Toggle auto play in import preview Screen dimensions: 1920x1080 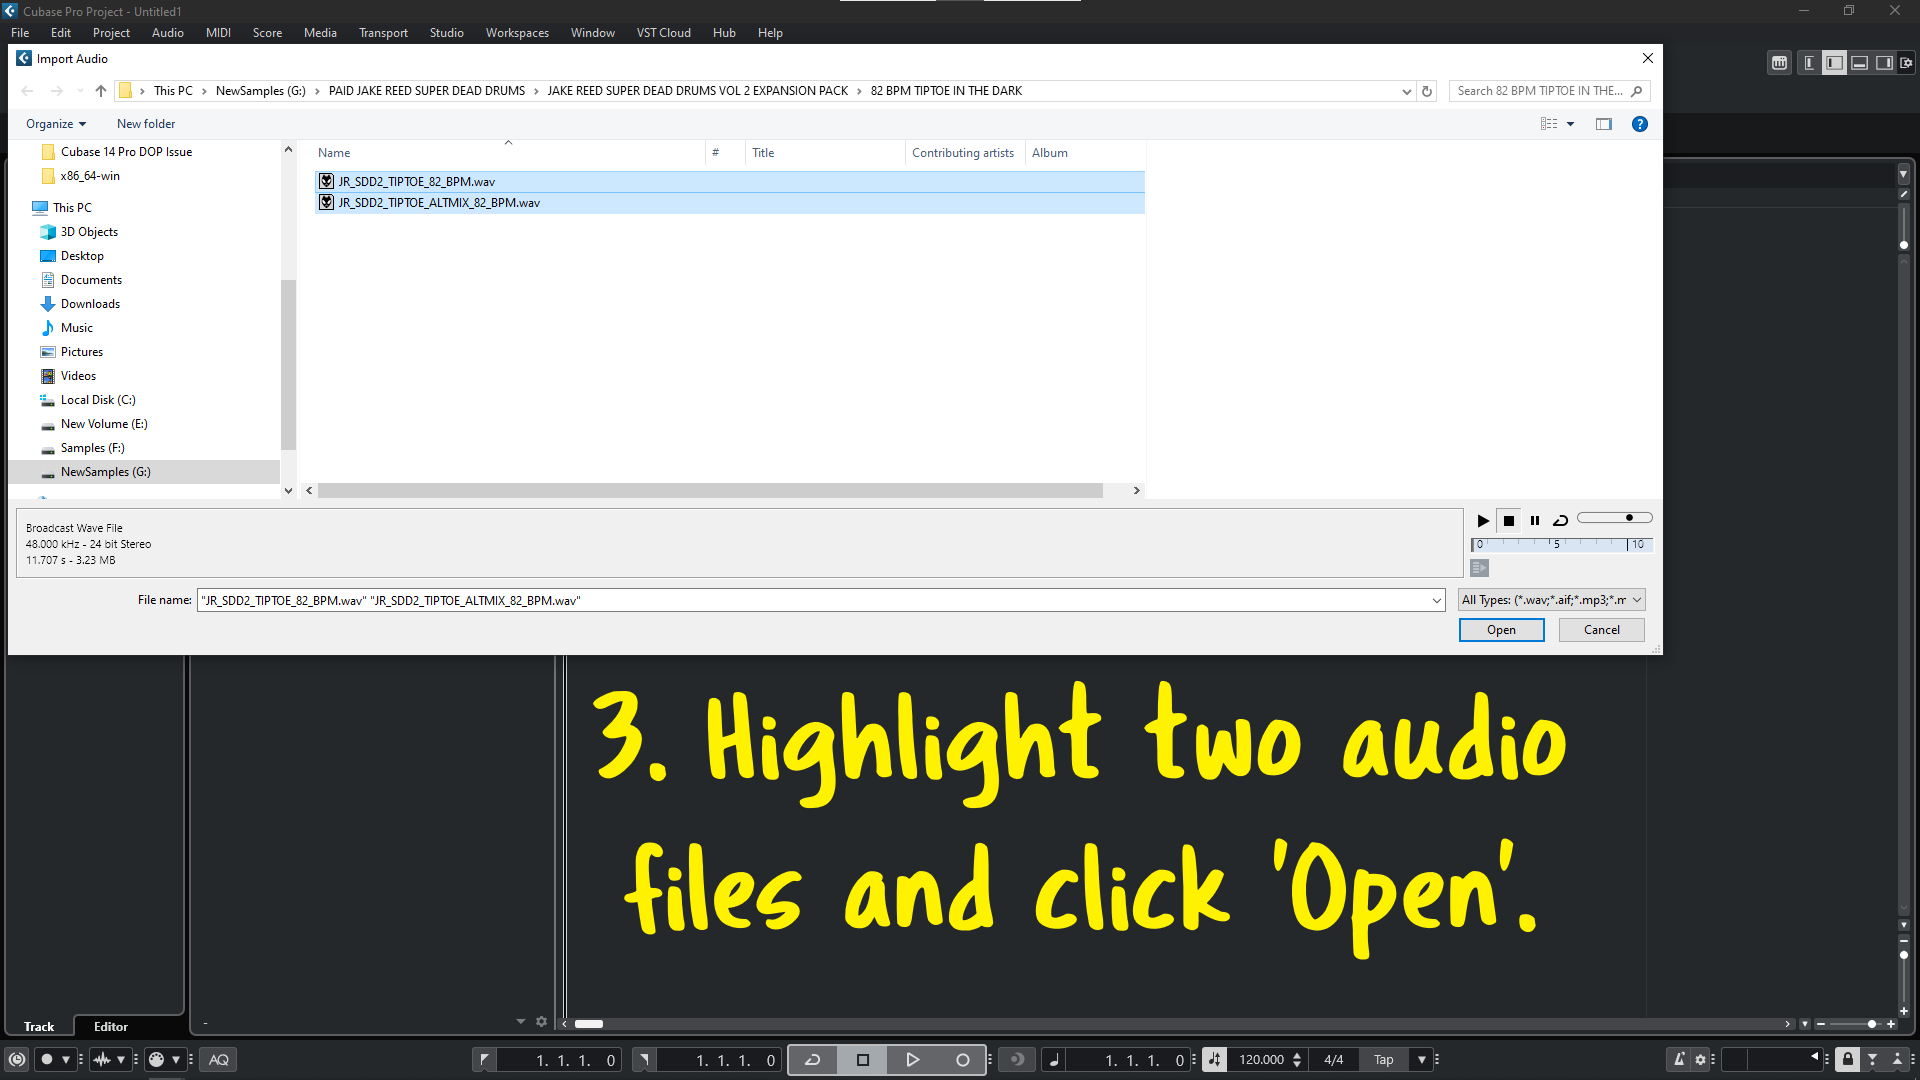click(1480, 568)
